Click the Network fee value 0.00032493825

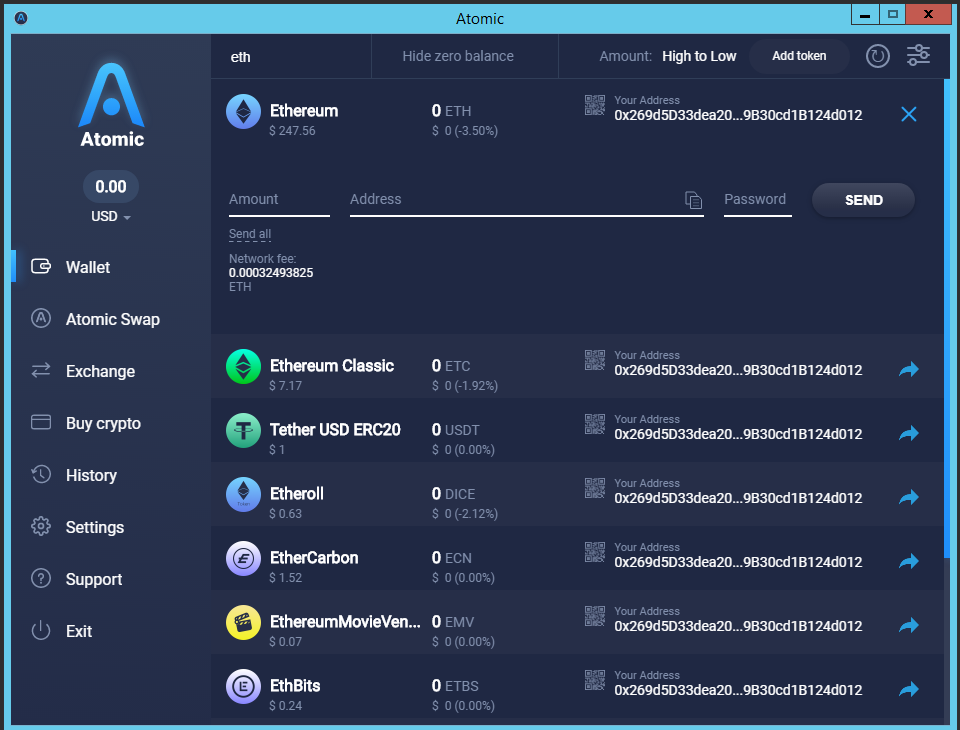click(x=271, y=273)
